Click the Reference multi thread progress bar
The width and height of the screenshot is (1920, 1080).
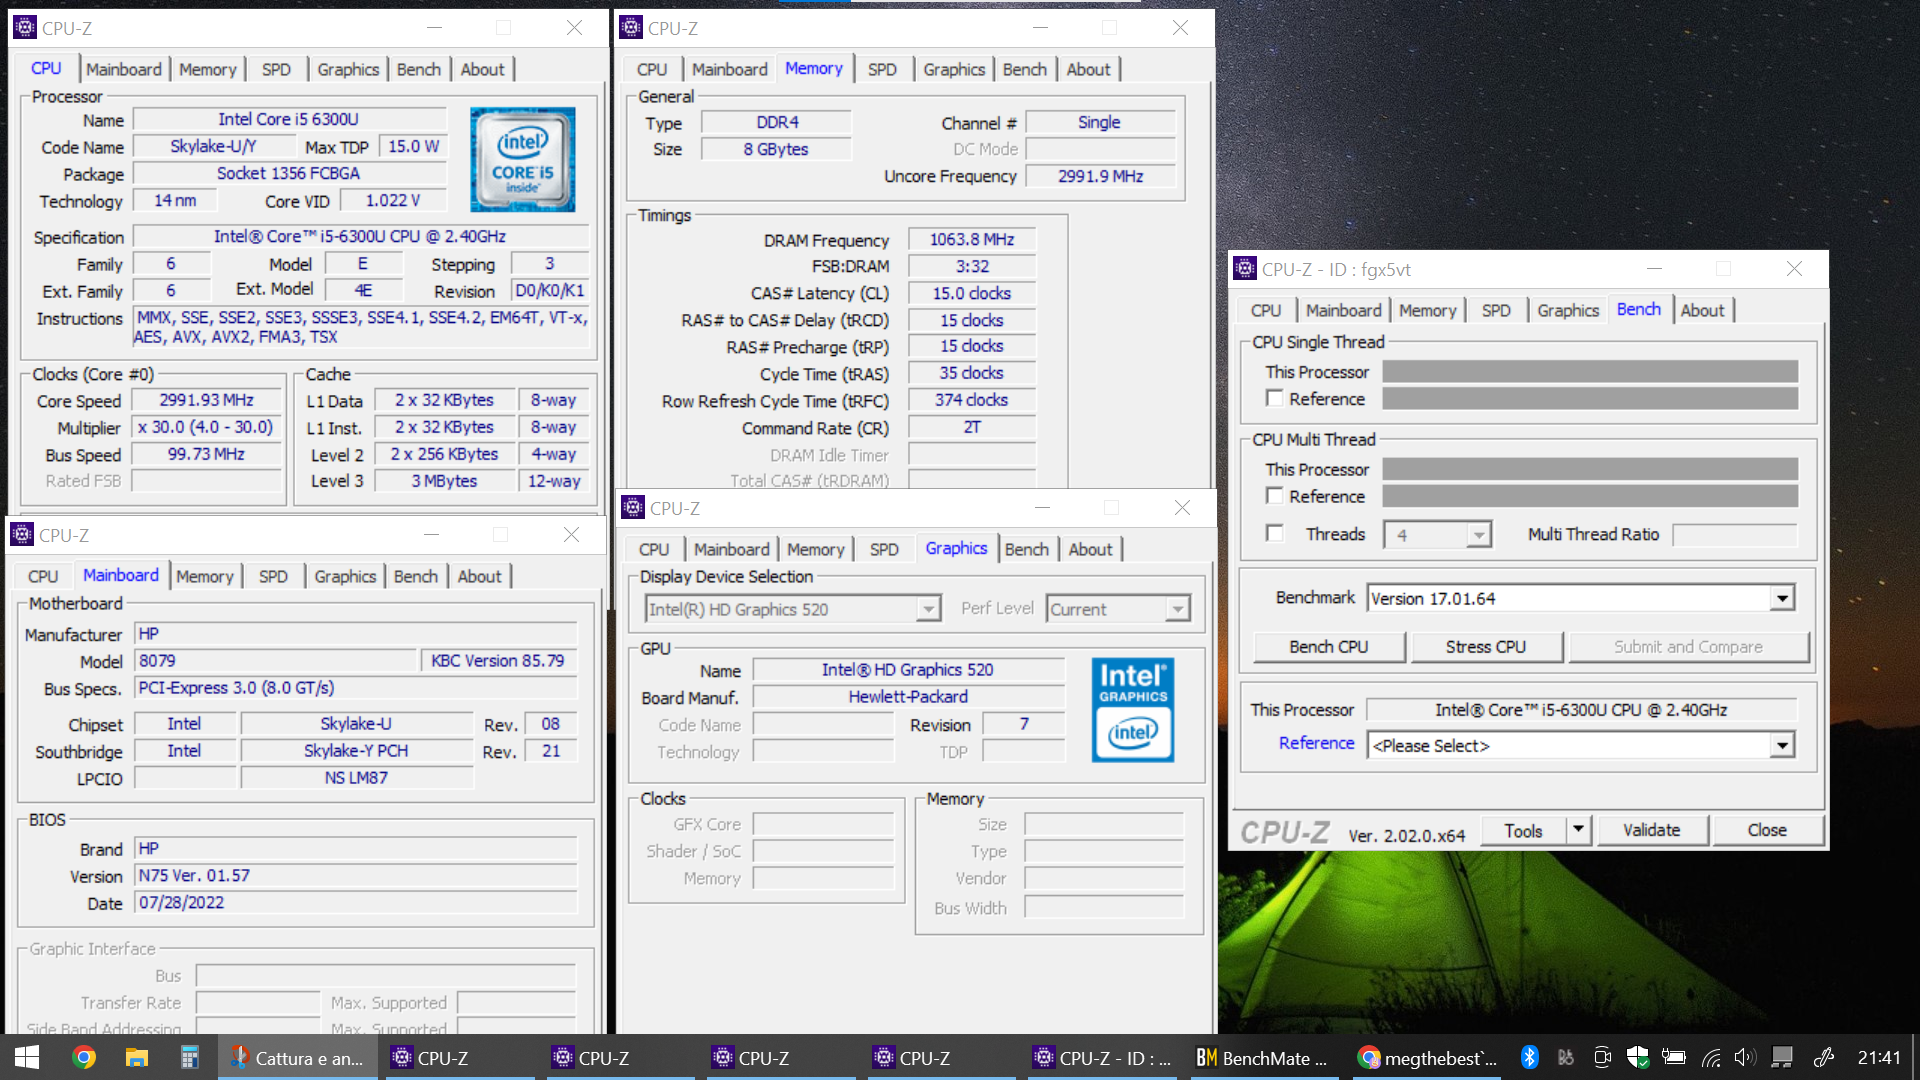coord(1590,496)
